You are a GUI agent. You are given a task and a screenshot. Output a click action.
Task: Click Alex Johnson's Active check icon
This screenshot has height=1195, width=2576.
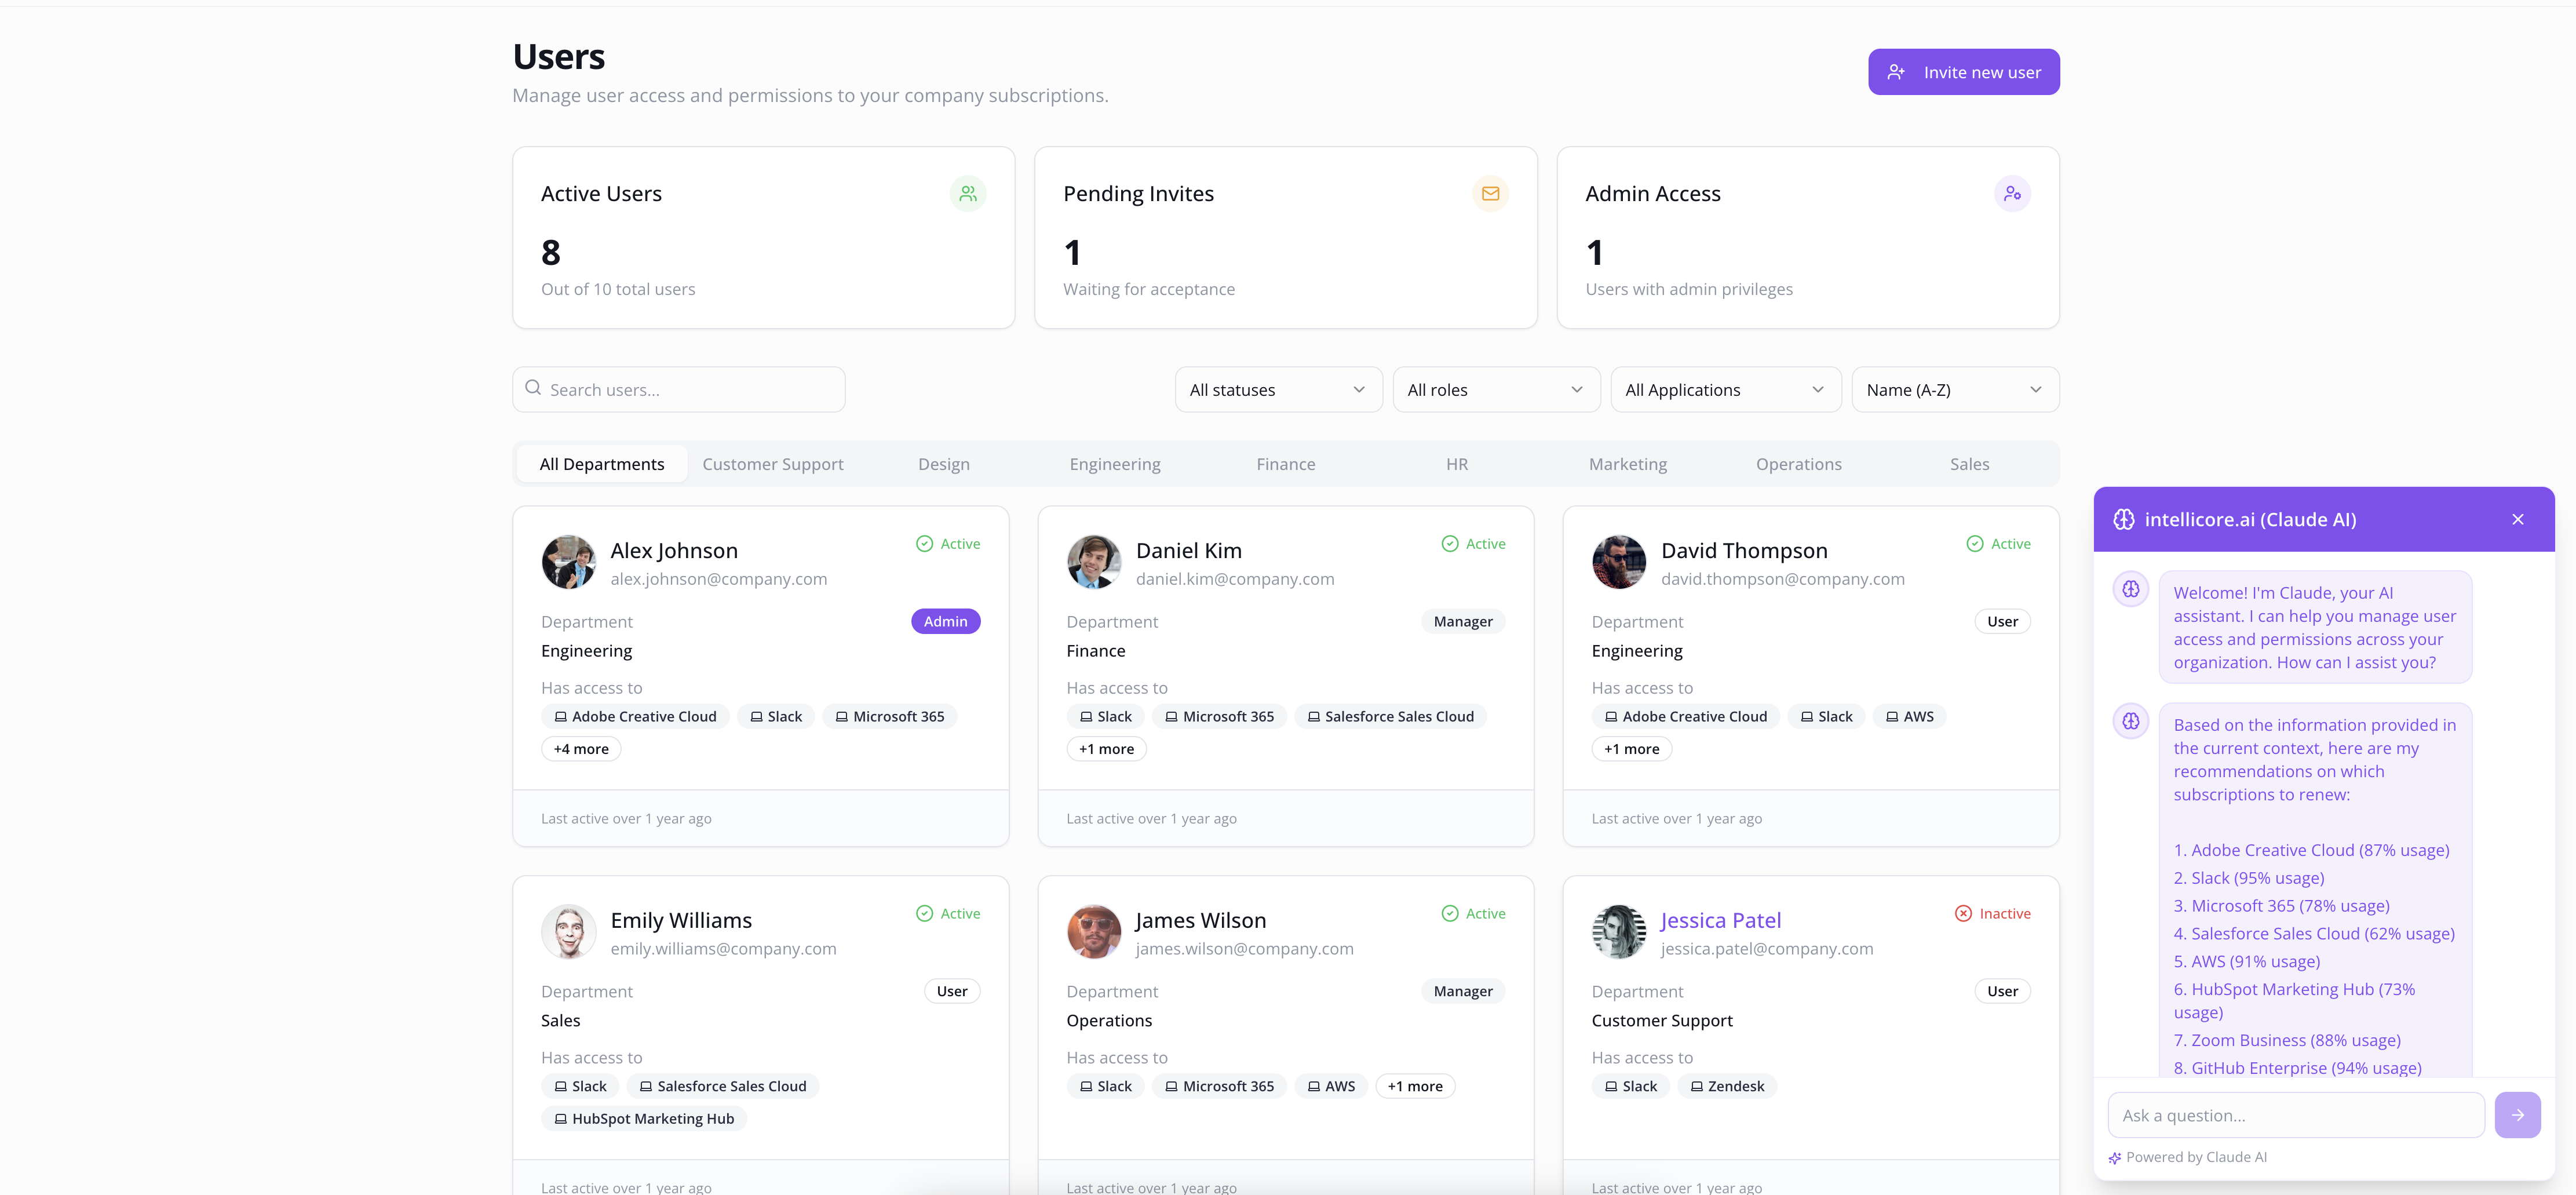point(924,544)
